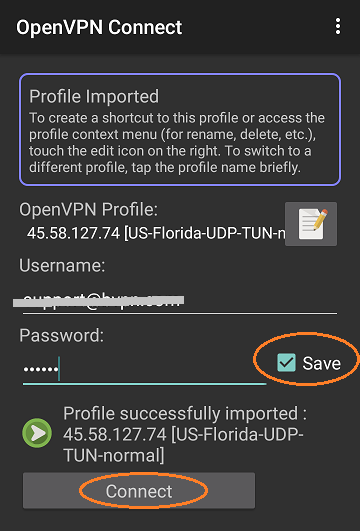Select the OpenVPN Profile label
Image resolution: width=360 pixels, height=531 pixels.
tap(88, 210)
